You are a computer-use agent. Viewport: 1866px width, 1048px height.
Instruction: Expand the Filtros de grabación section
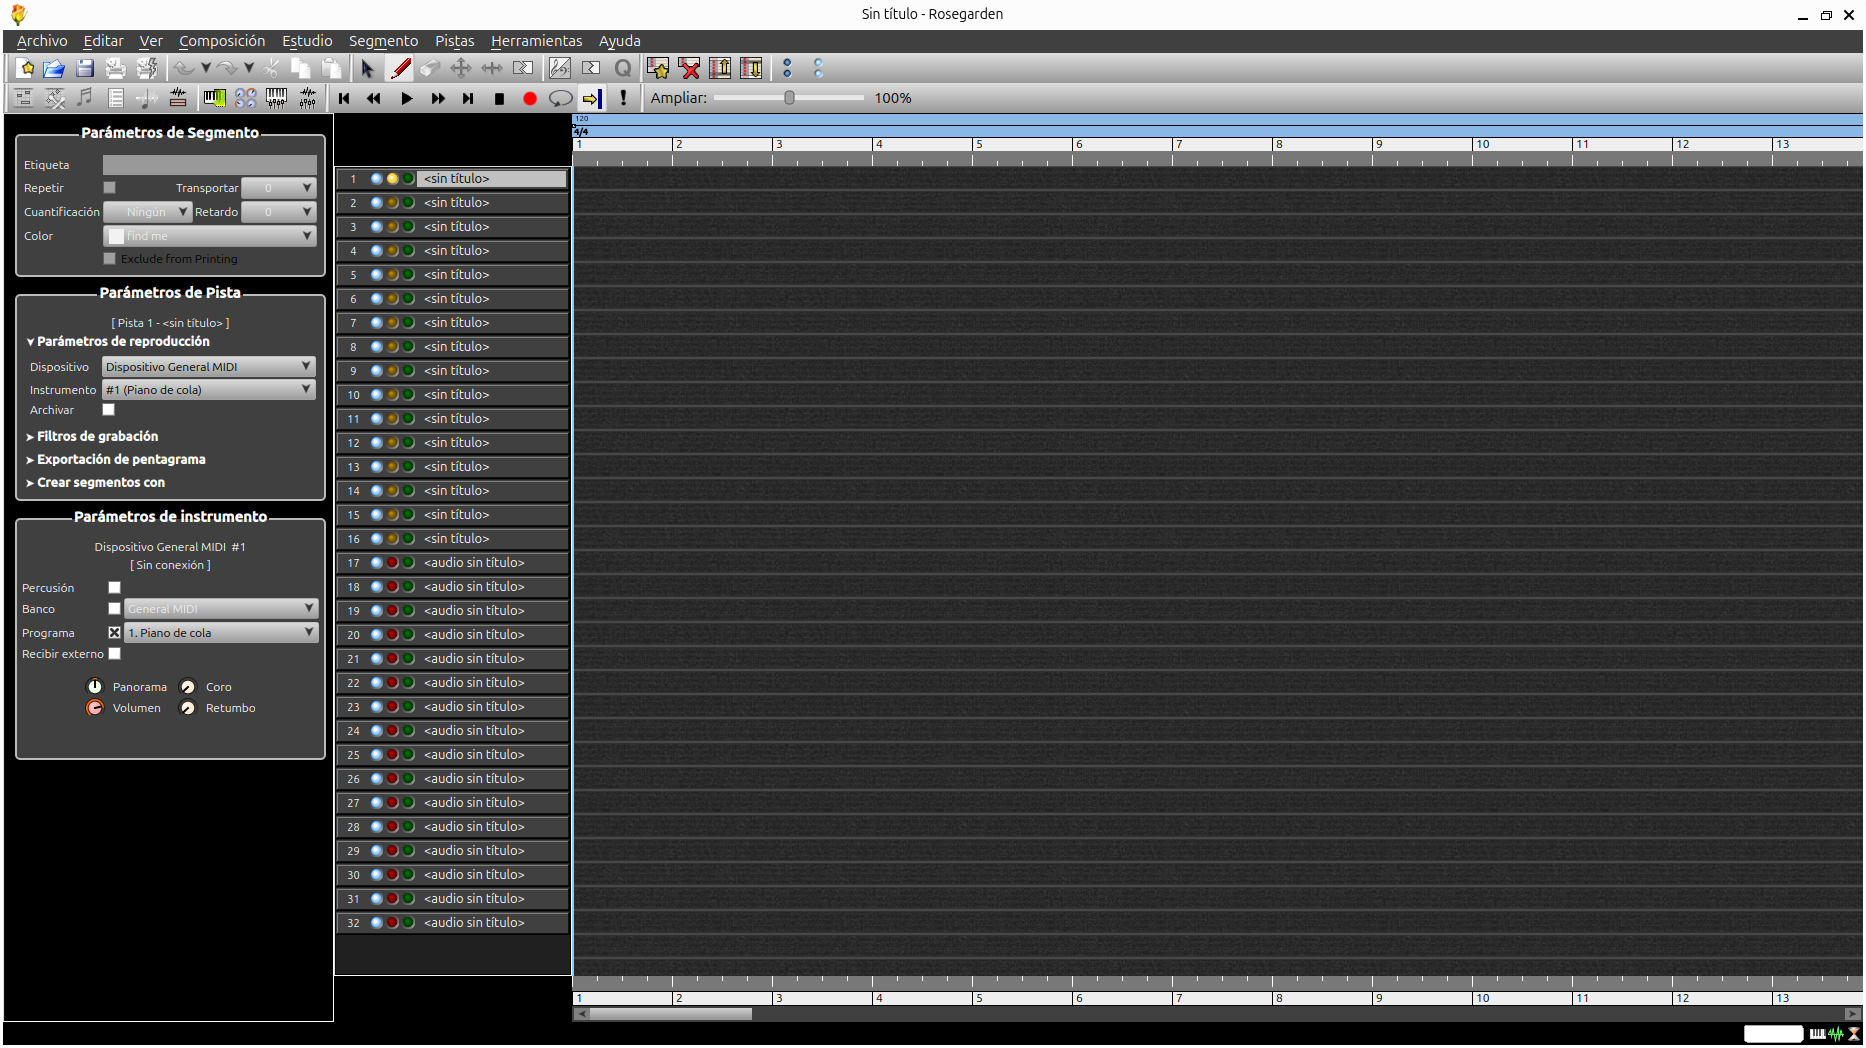click(x=97, y=436)
